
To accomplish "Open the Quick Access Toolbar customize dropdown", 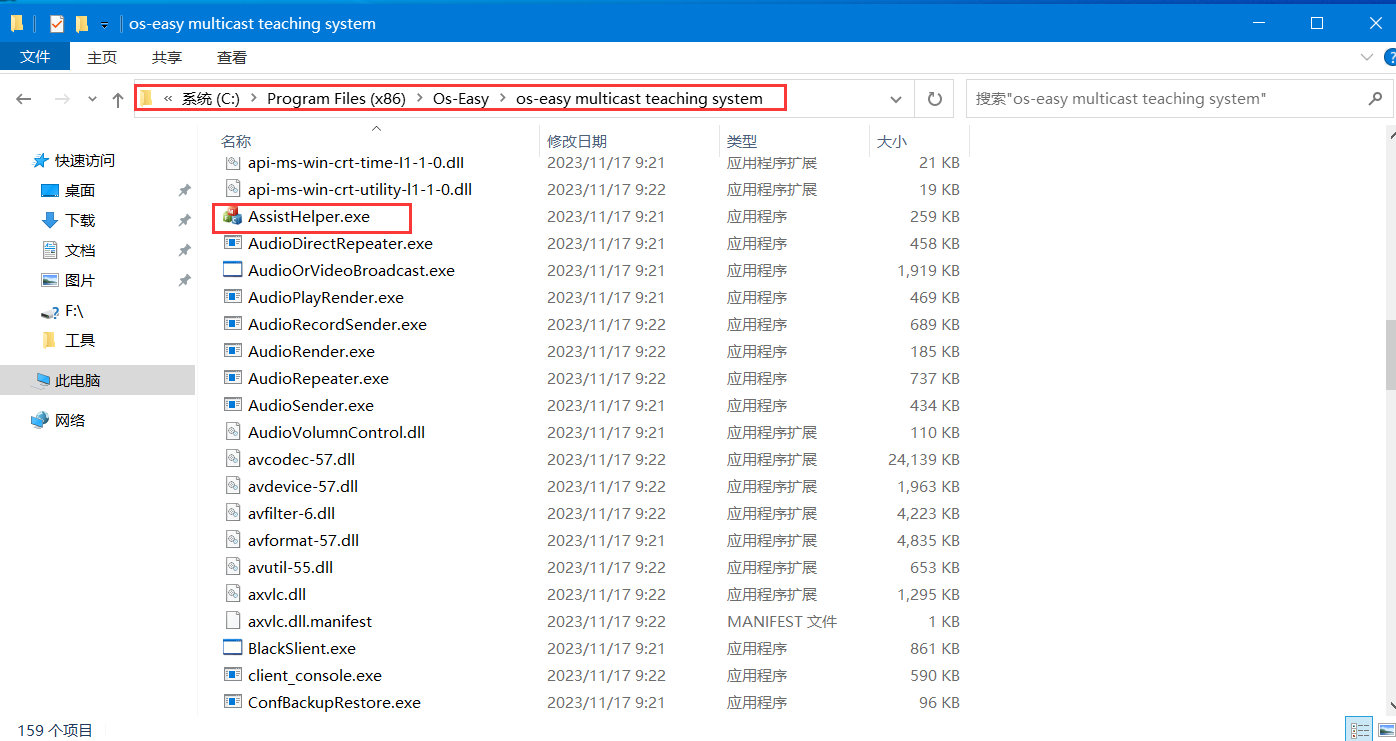I will pos(104,24).
